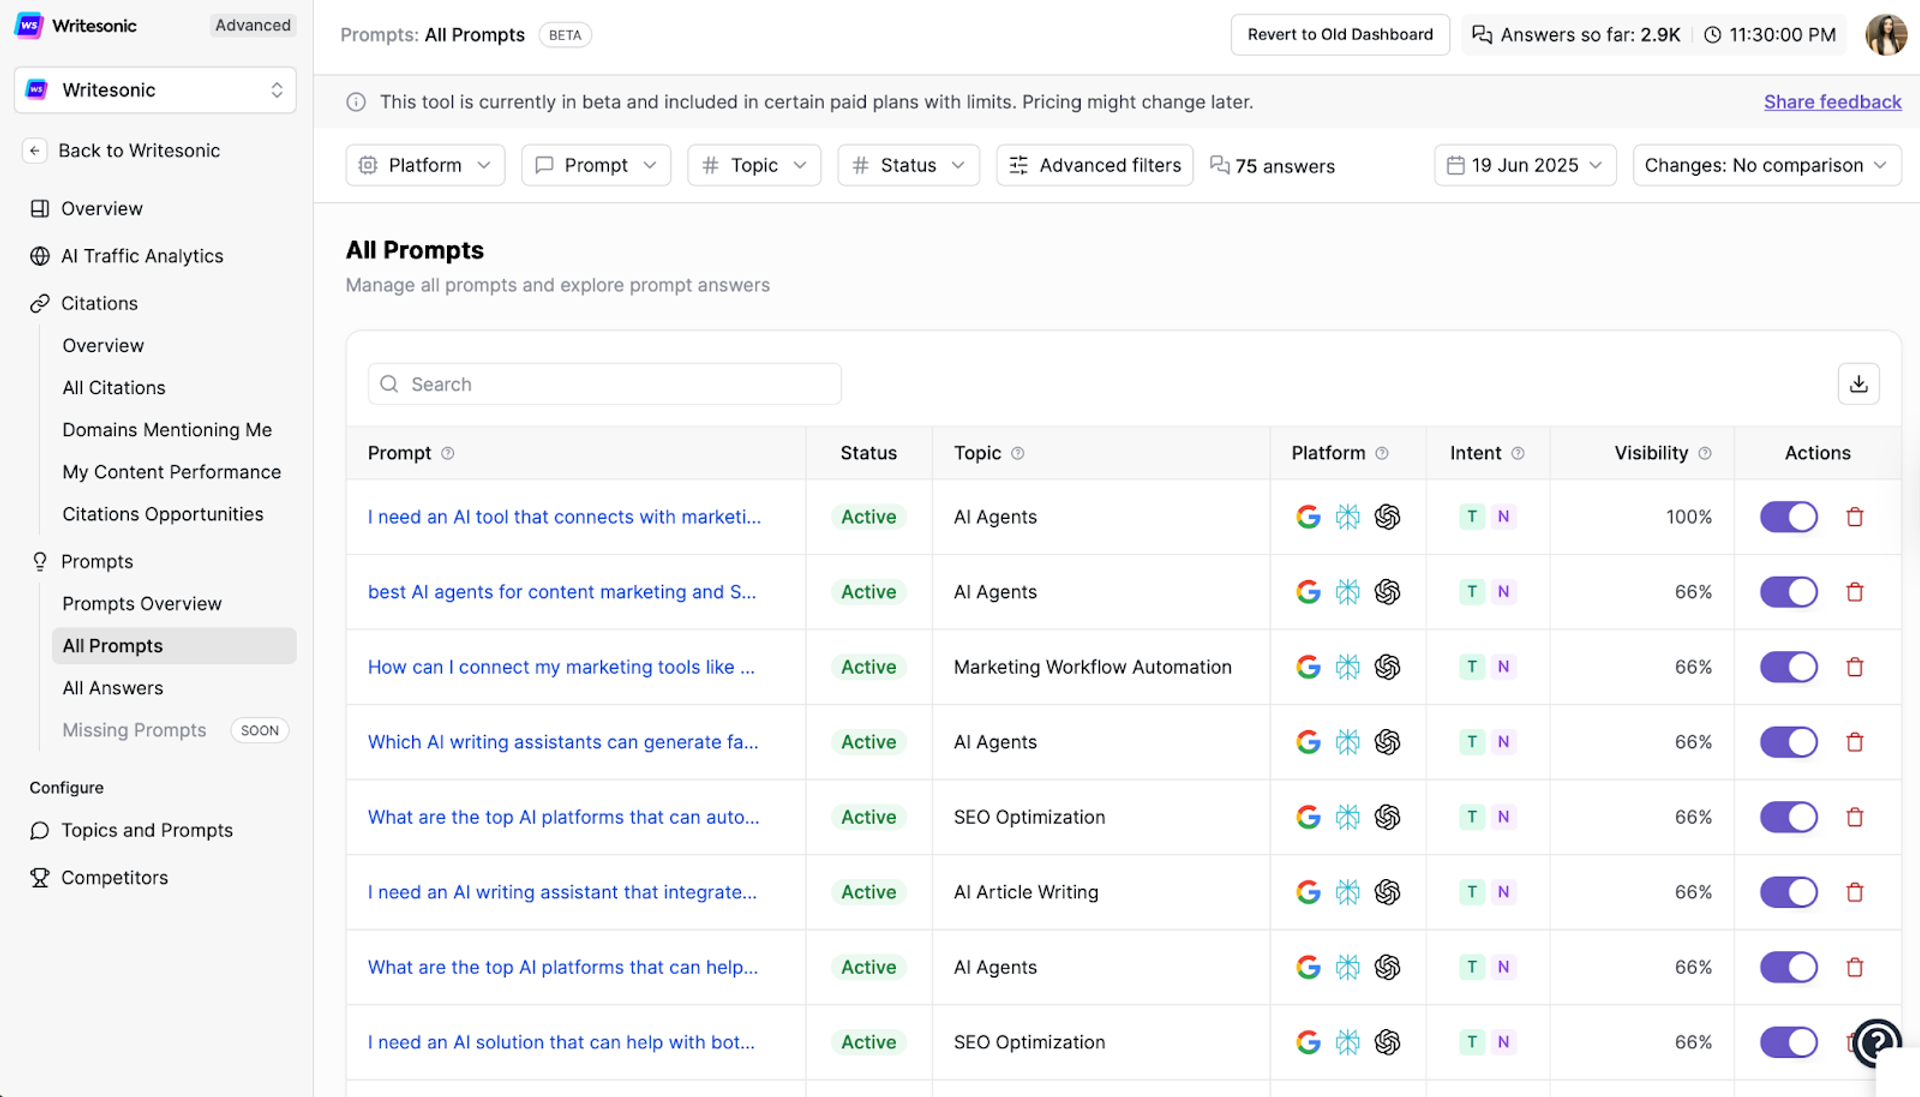Viewport: 1920px width, 1097px height.
Task: Delete the 'best AI agents' prompt
Action: coord(1855,592)
